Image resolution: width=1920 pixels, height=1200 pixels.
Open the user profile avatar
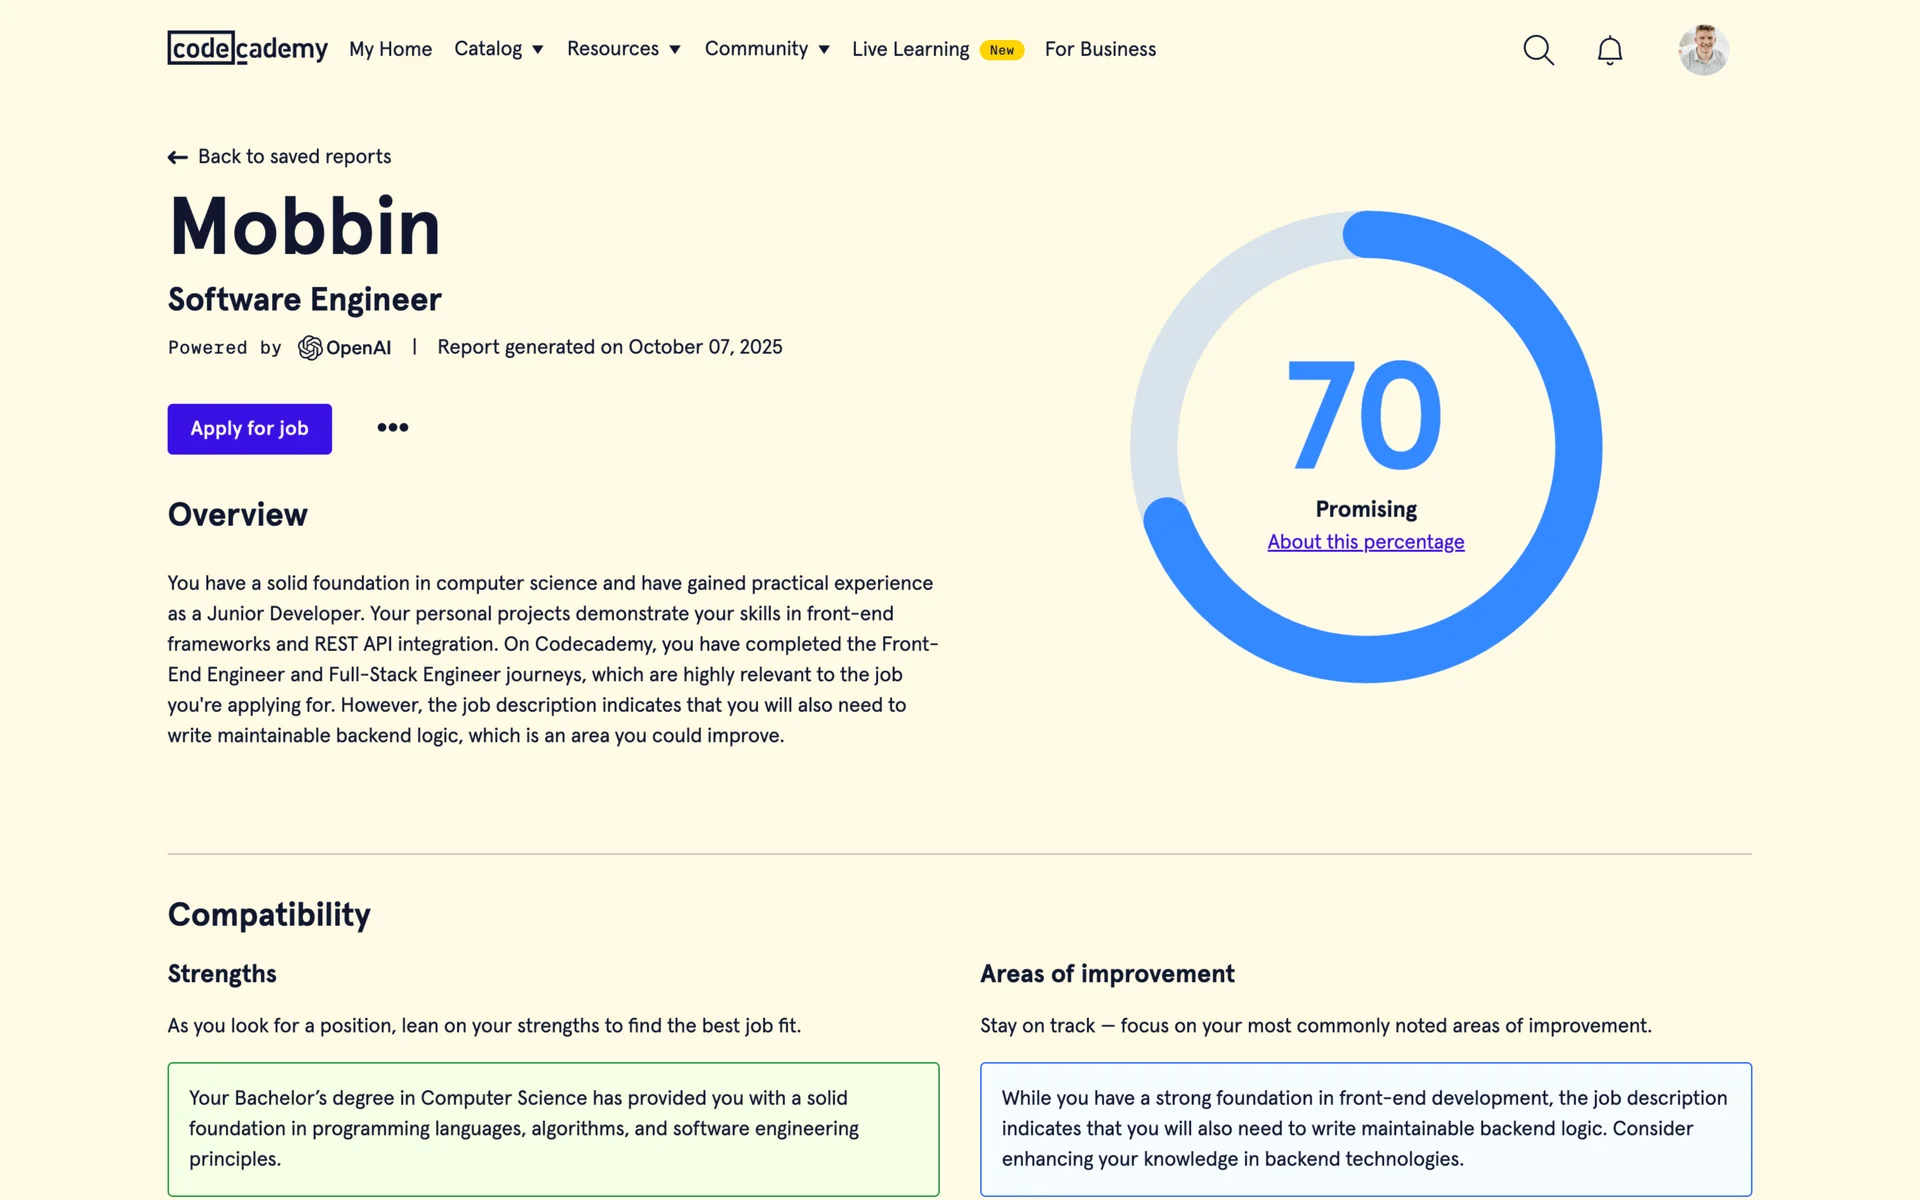coord(1703,50)
